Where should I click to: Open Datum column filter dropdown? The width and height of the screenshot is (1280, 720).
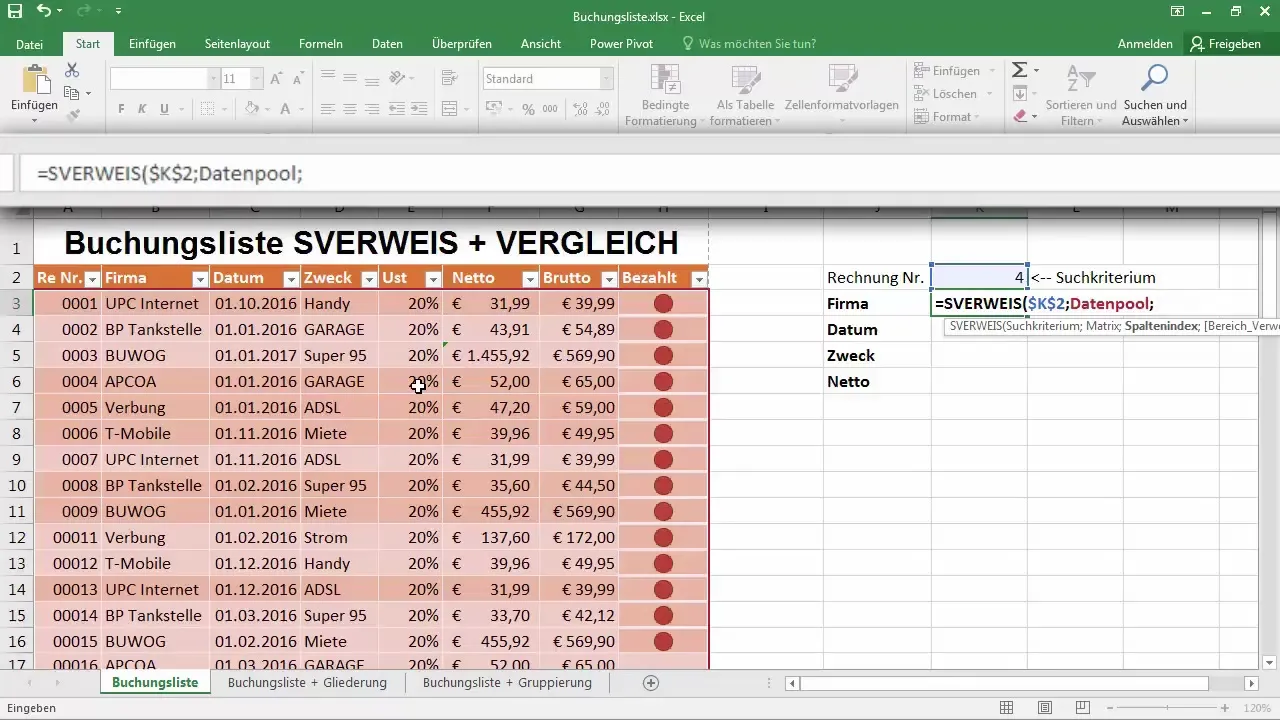pos(291,279)
